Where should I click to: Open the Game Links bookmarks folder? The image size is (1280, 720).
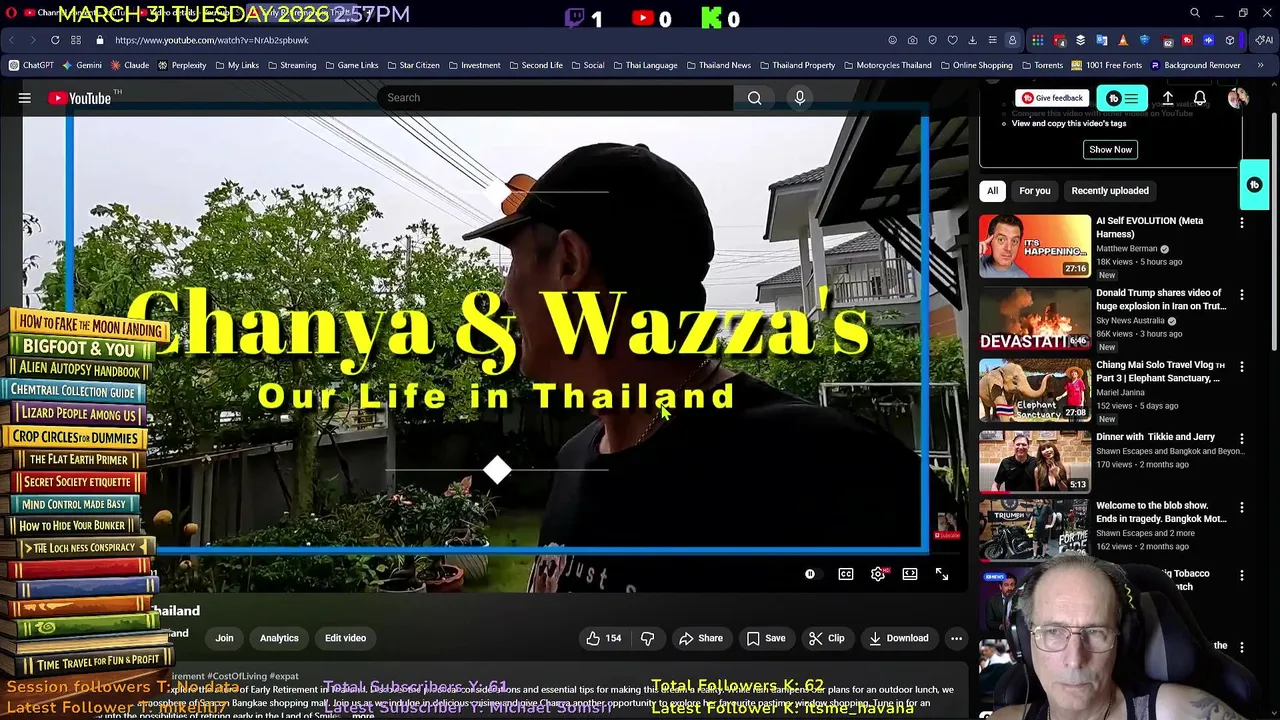pos(351,65)
